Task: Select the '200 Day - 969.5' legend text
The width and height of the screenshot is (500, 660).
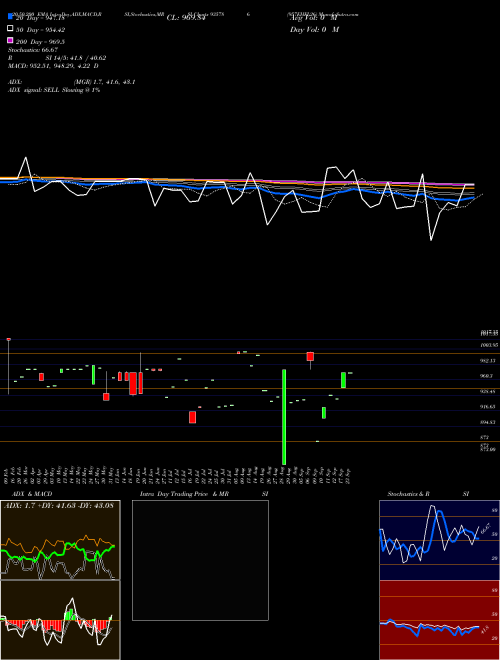Action: pyautogui.click(x=40, y=42)
